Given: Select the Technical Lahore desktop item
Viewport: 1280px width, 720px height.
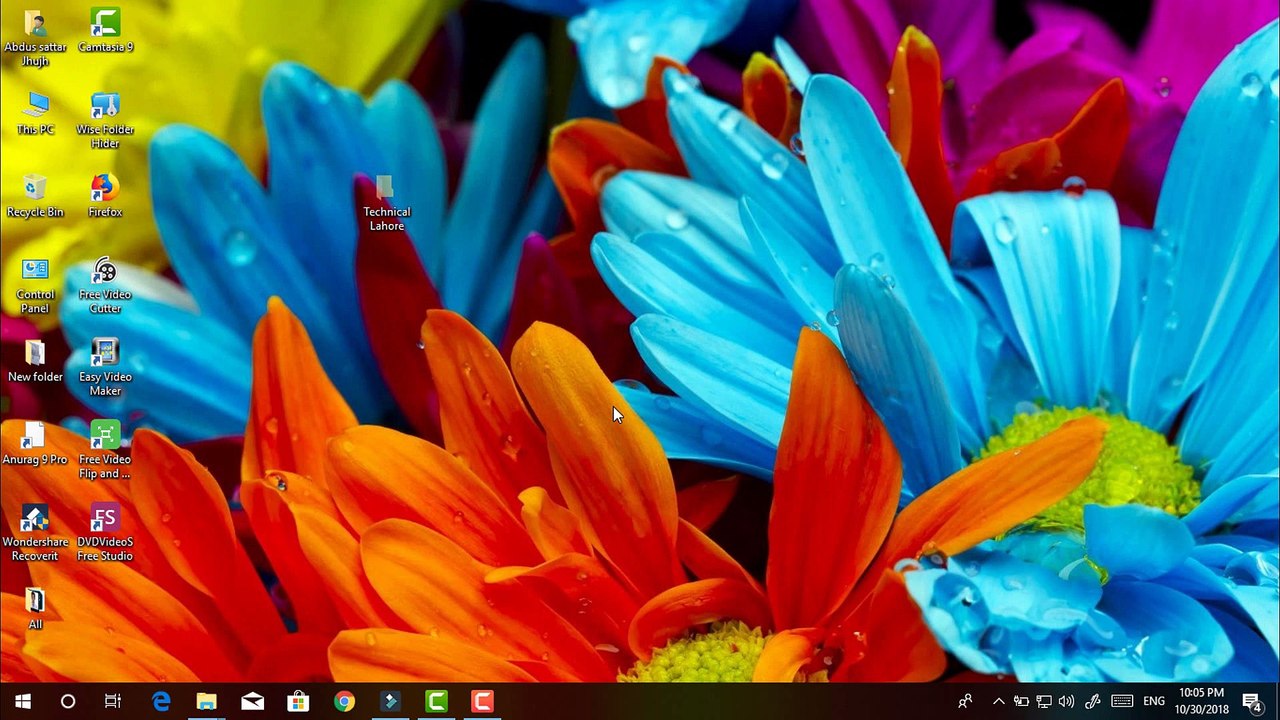Looking at the screenshot, I should click(x=386, y=203).
